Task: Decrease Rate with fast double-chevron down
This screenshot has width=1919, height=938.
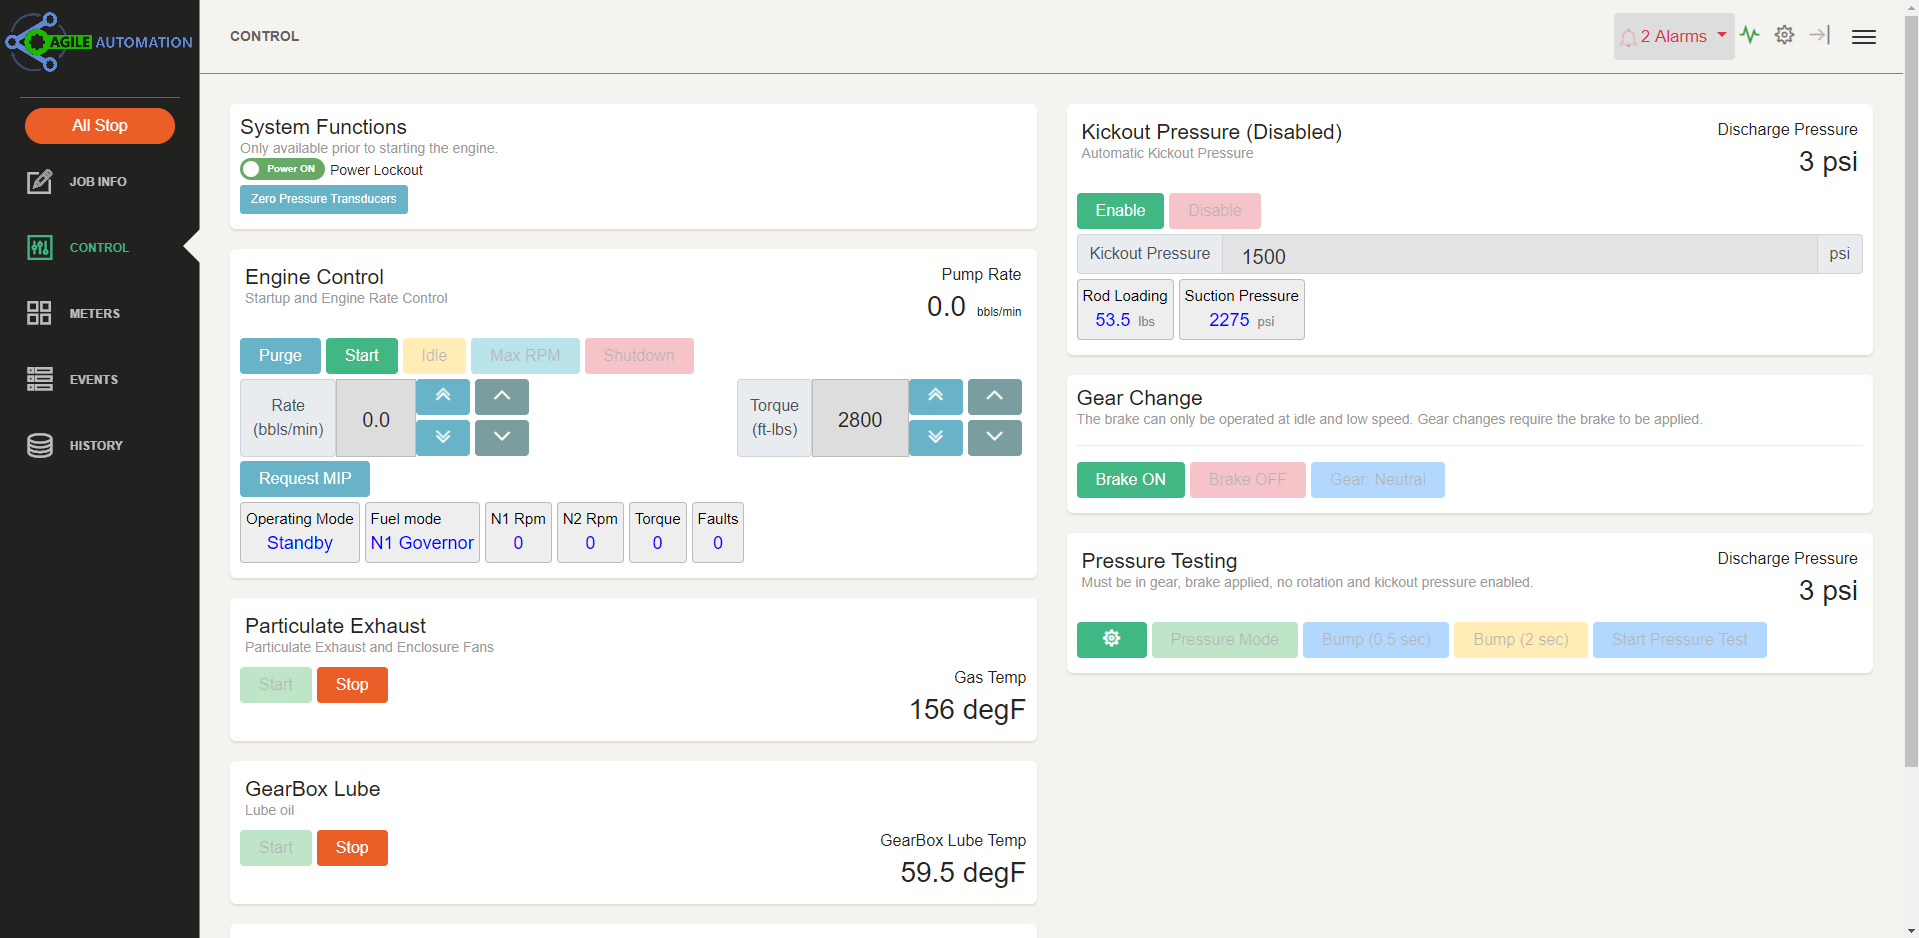Action: point(443,438)
